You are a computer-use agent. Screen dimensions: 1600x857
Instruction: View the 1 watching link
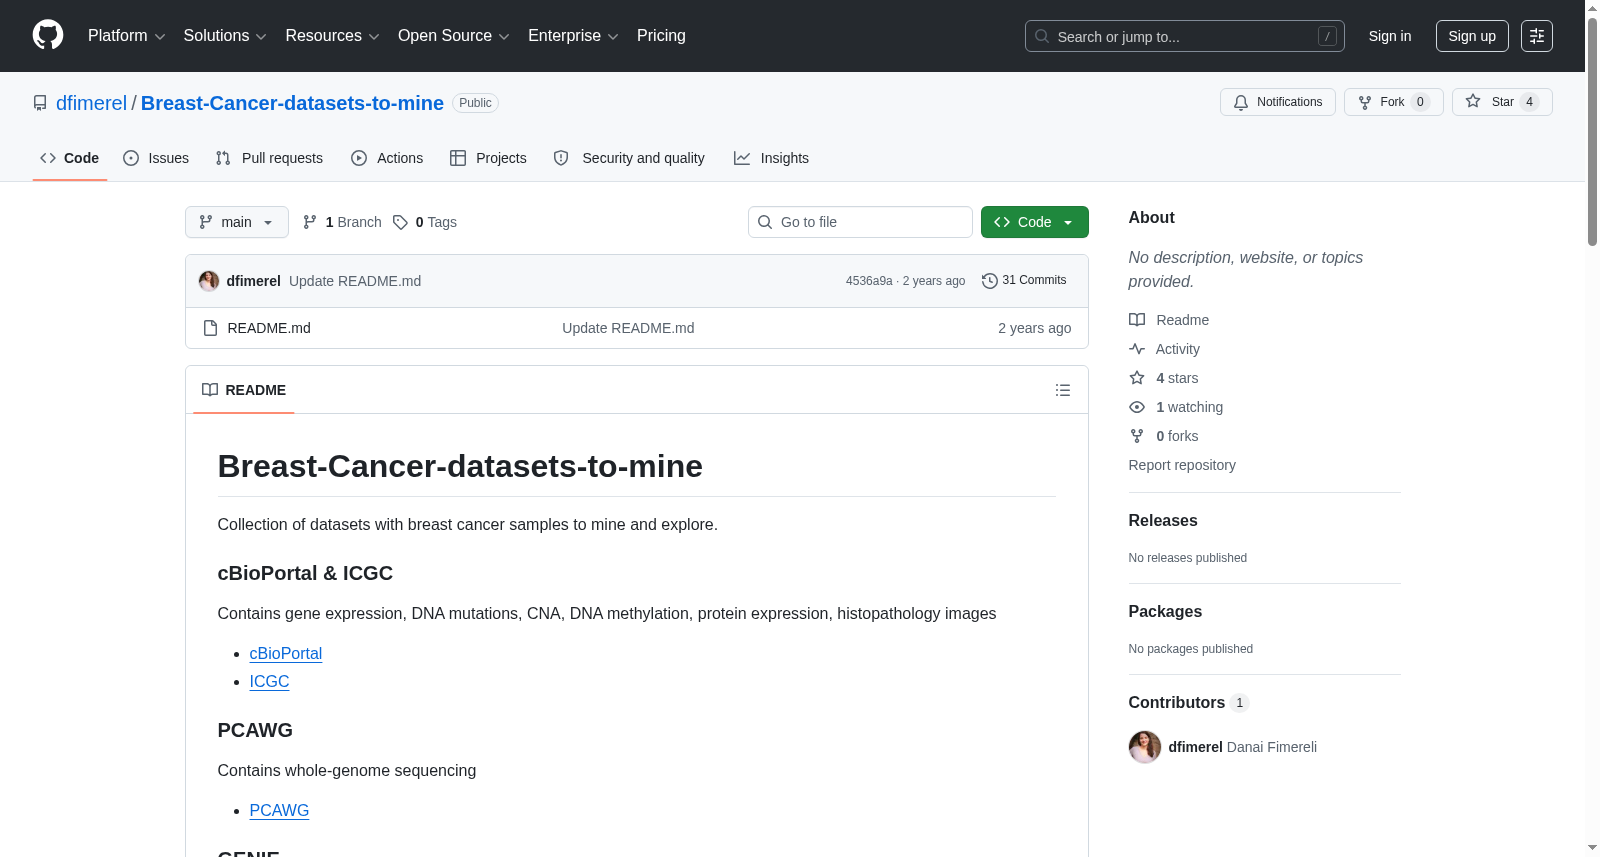tap(1176, 407)
